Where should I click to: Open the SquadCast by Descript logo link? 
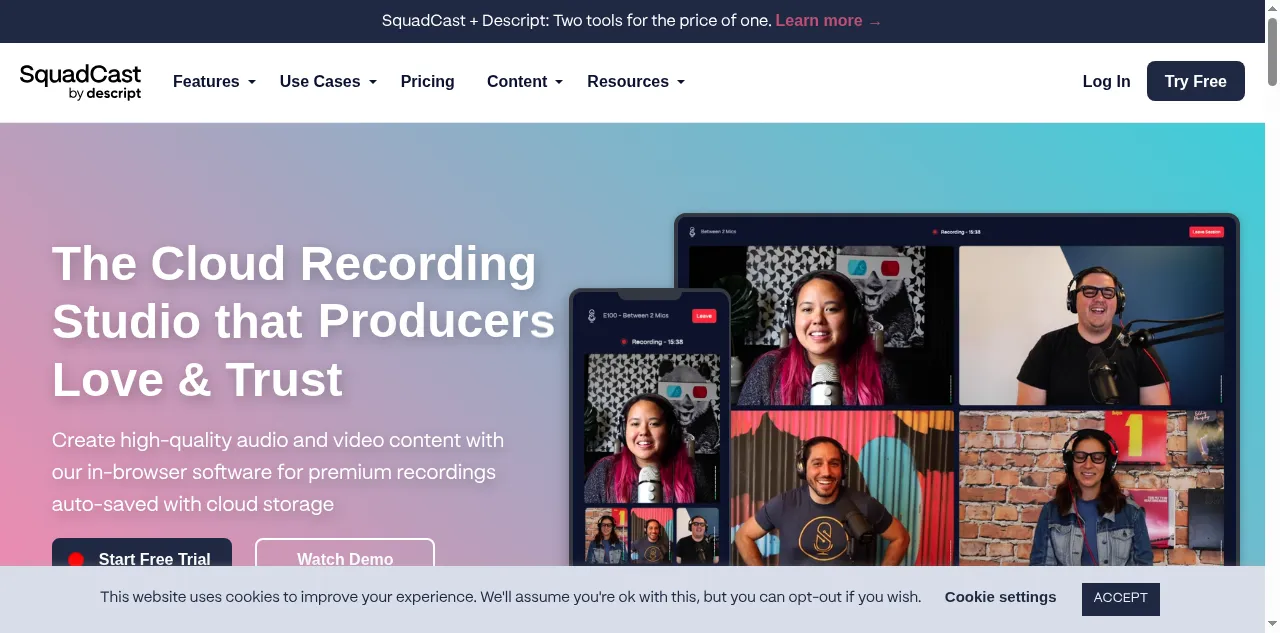click(80, 82)
